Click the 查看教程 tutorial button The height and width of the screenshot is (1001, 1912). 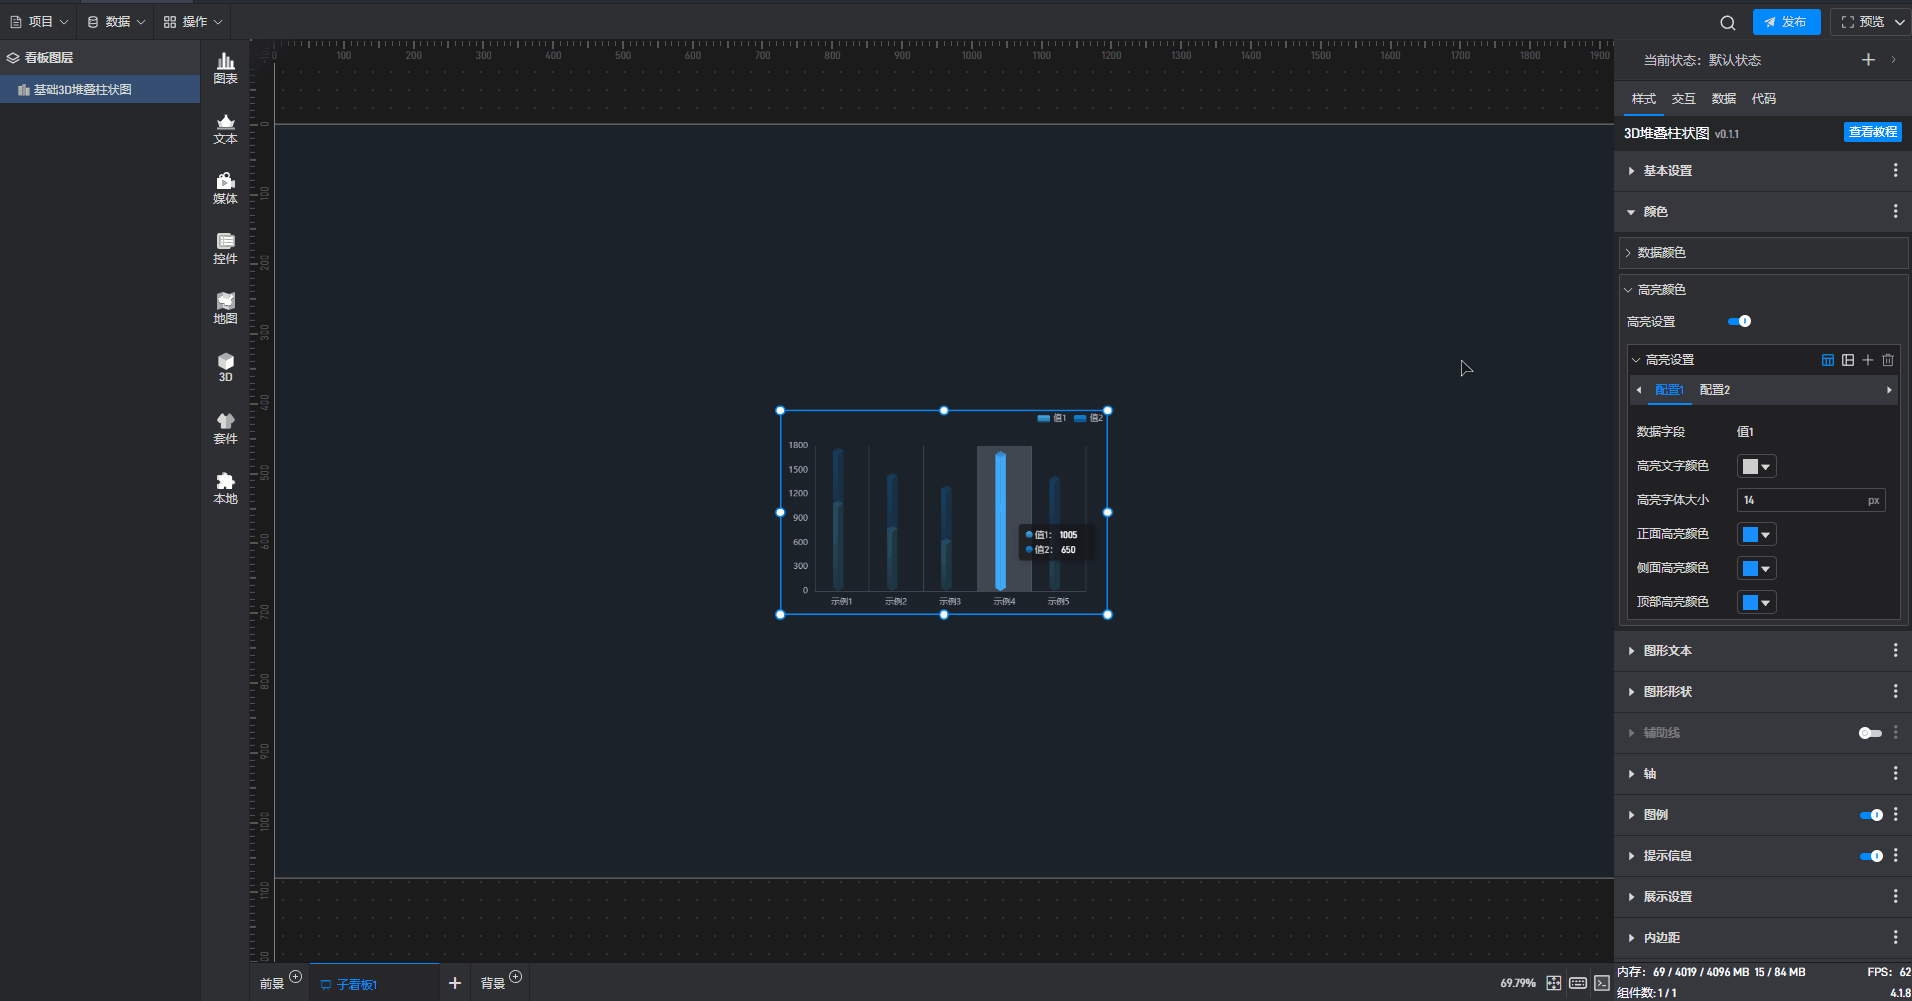click(1872, 132)
